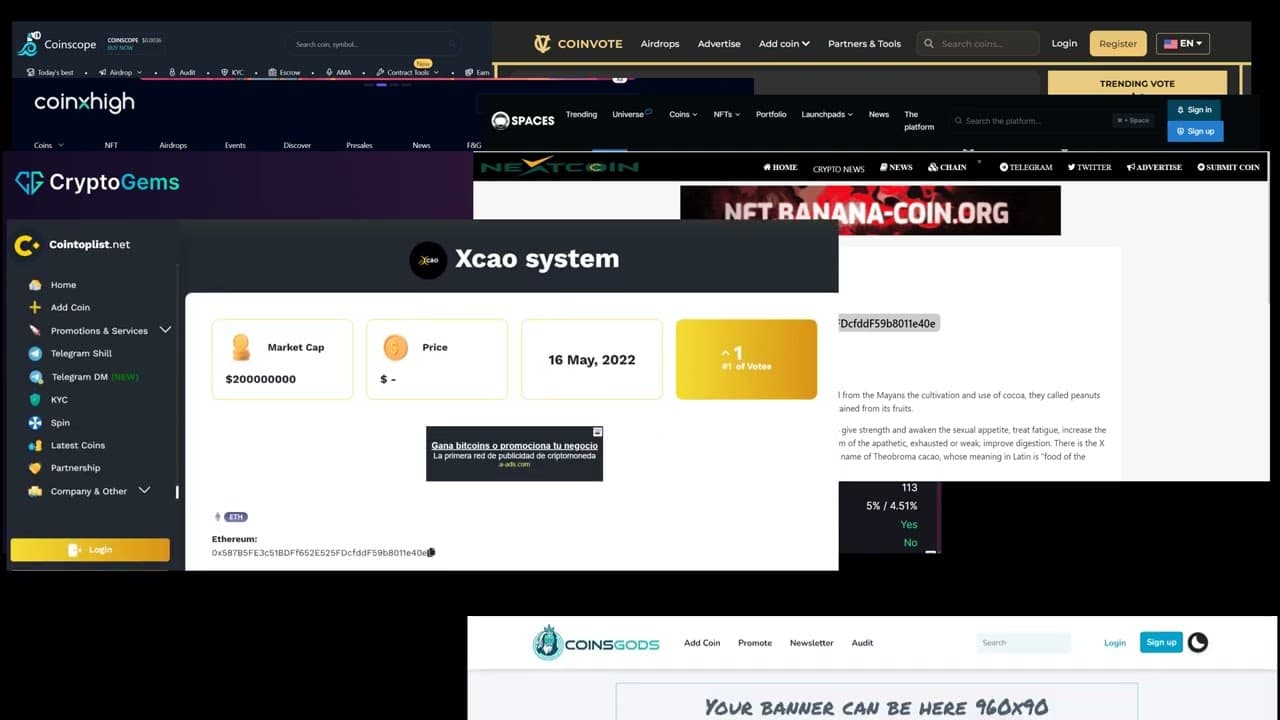Click the Coinscope wave logo
1280x720 pixels.
pos(28,44)
